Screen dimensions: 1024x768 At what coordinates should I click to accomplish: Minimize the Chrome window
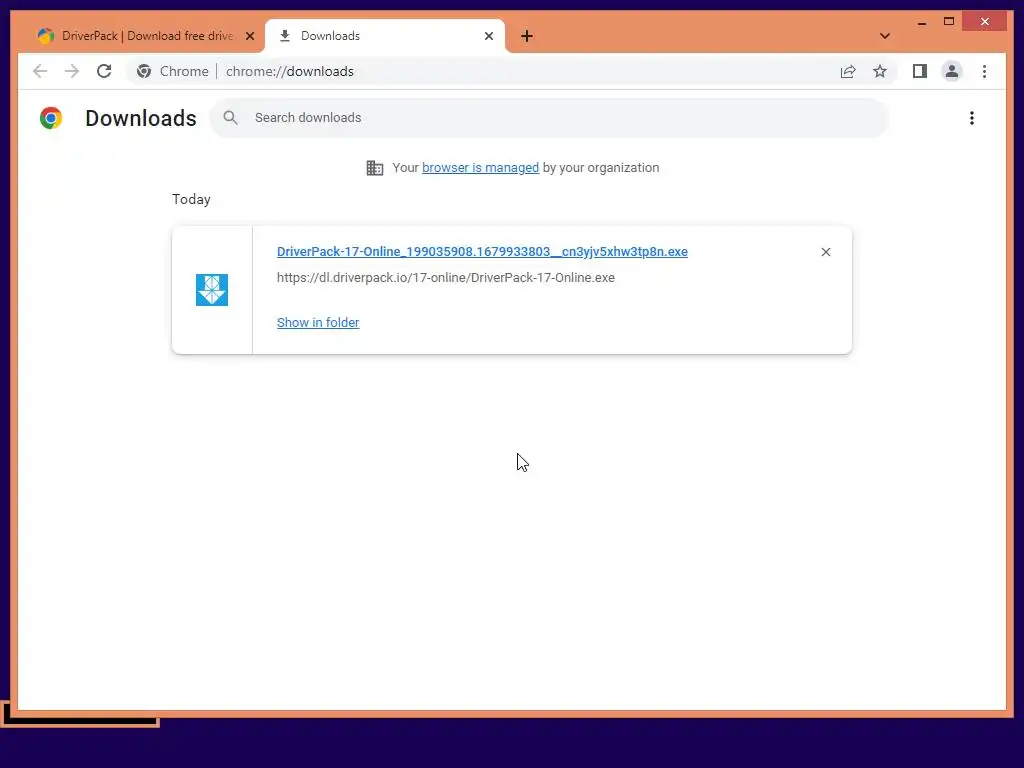(x=921, y=22)
